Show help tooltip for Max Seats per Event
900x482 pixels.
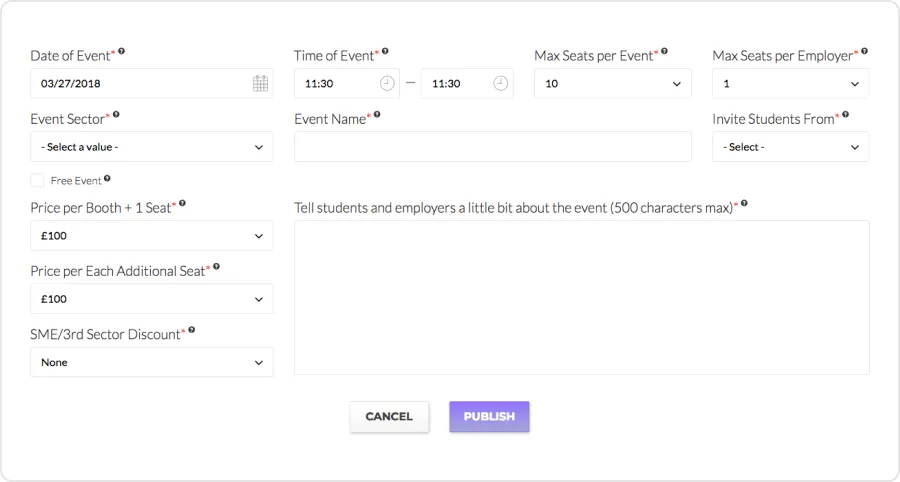[664, 51]
